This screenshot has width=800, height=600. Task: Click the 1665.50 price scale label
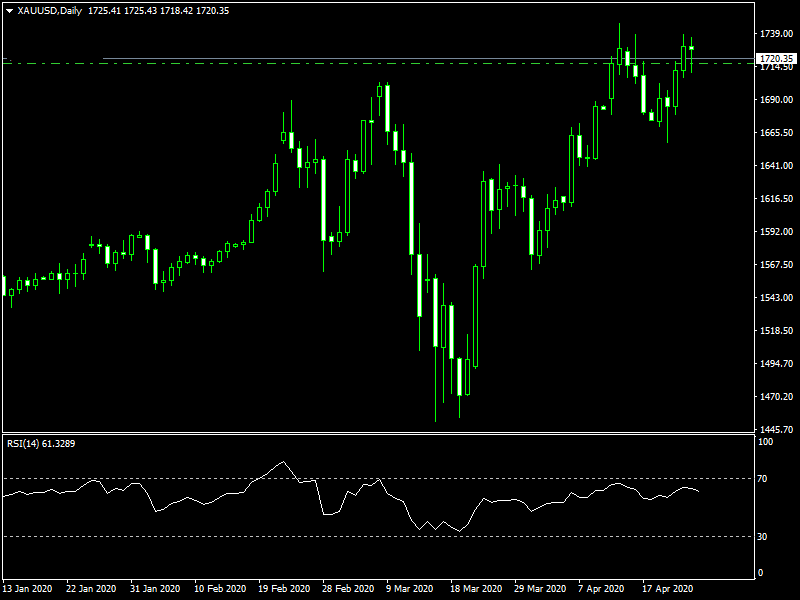pos(777,133)
